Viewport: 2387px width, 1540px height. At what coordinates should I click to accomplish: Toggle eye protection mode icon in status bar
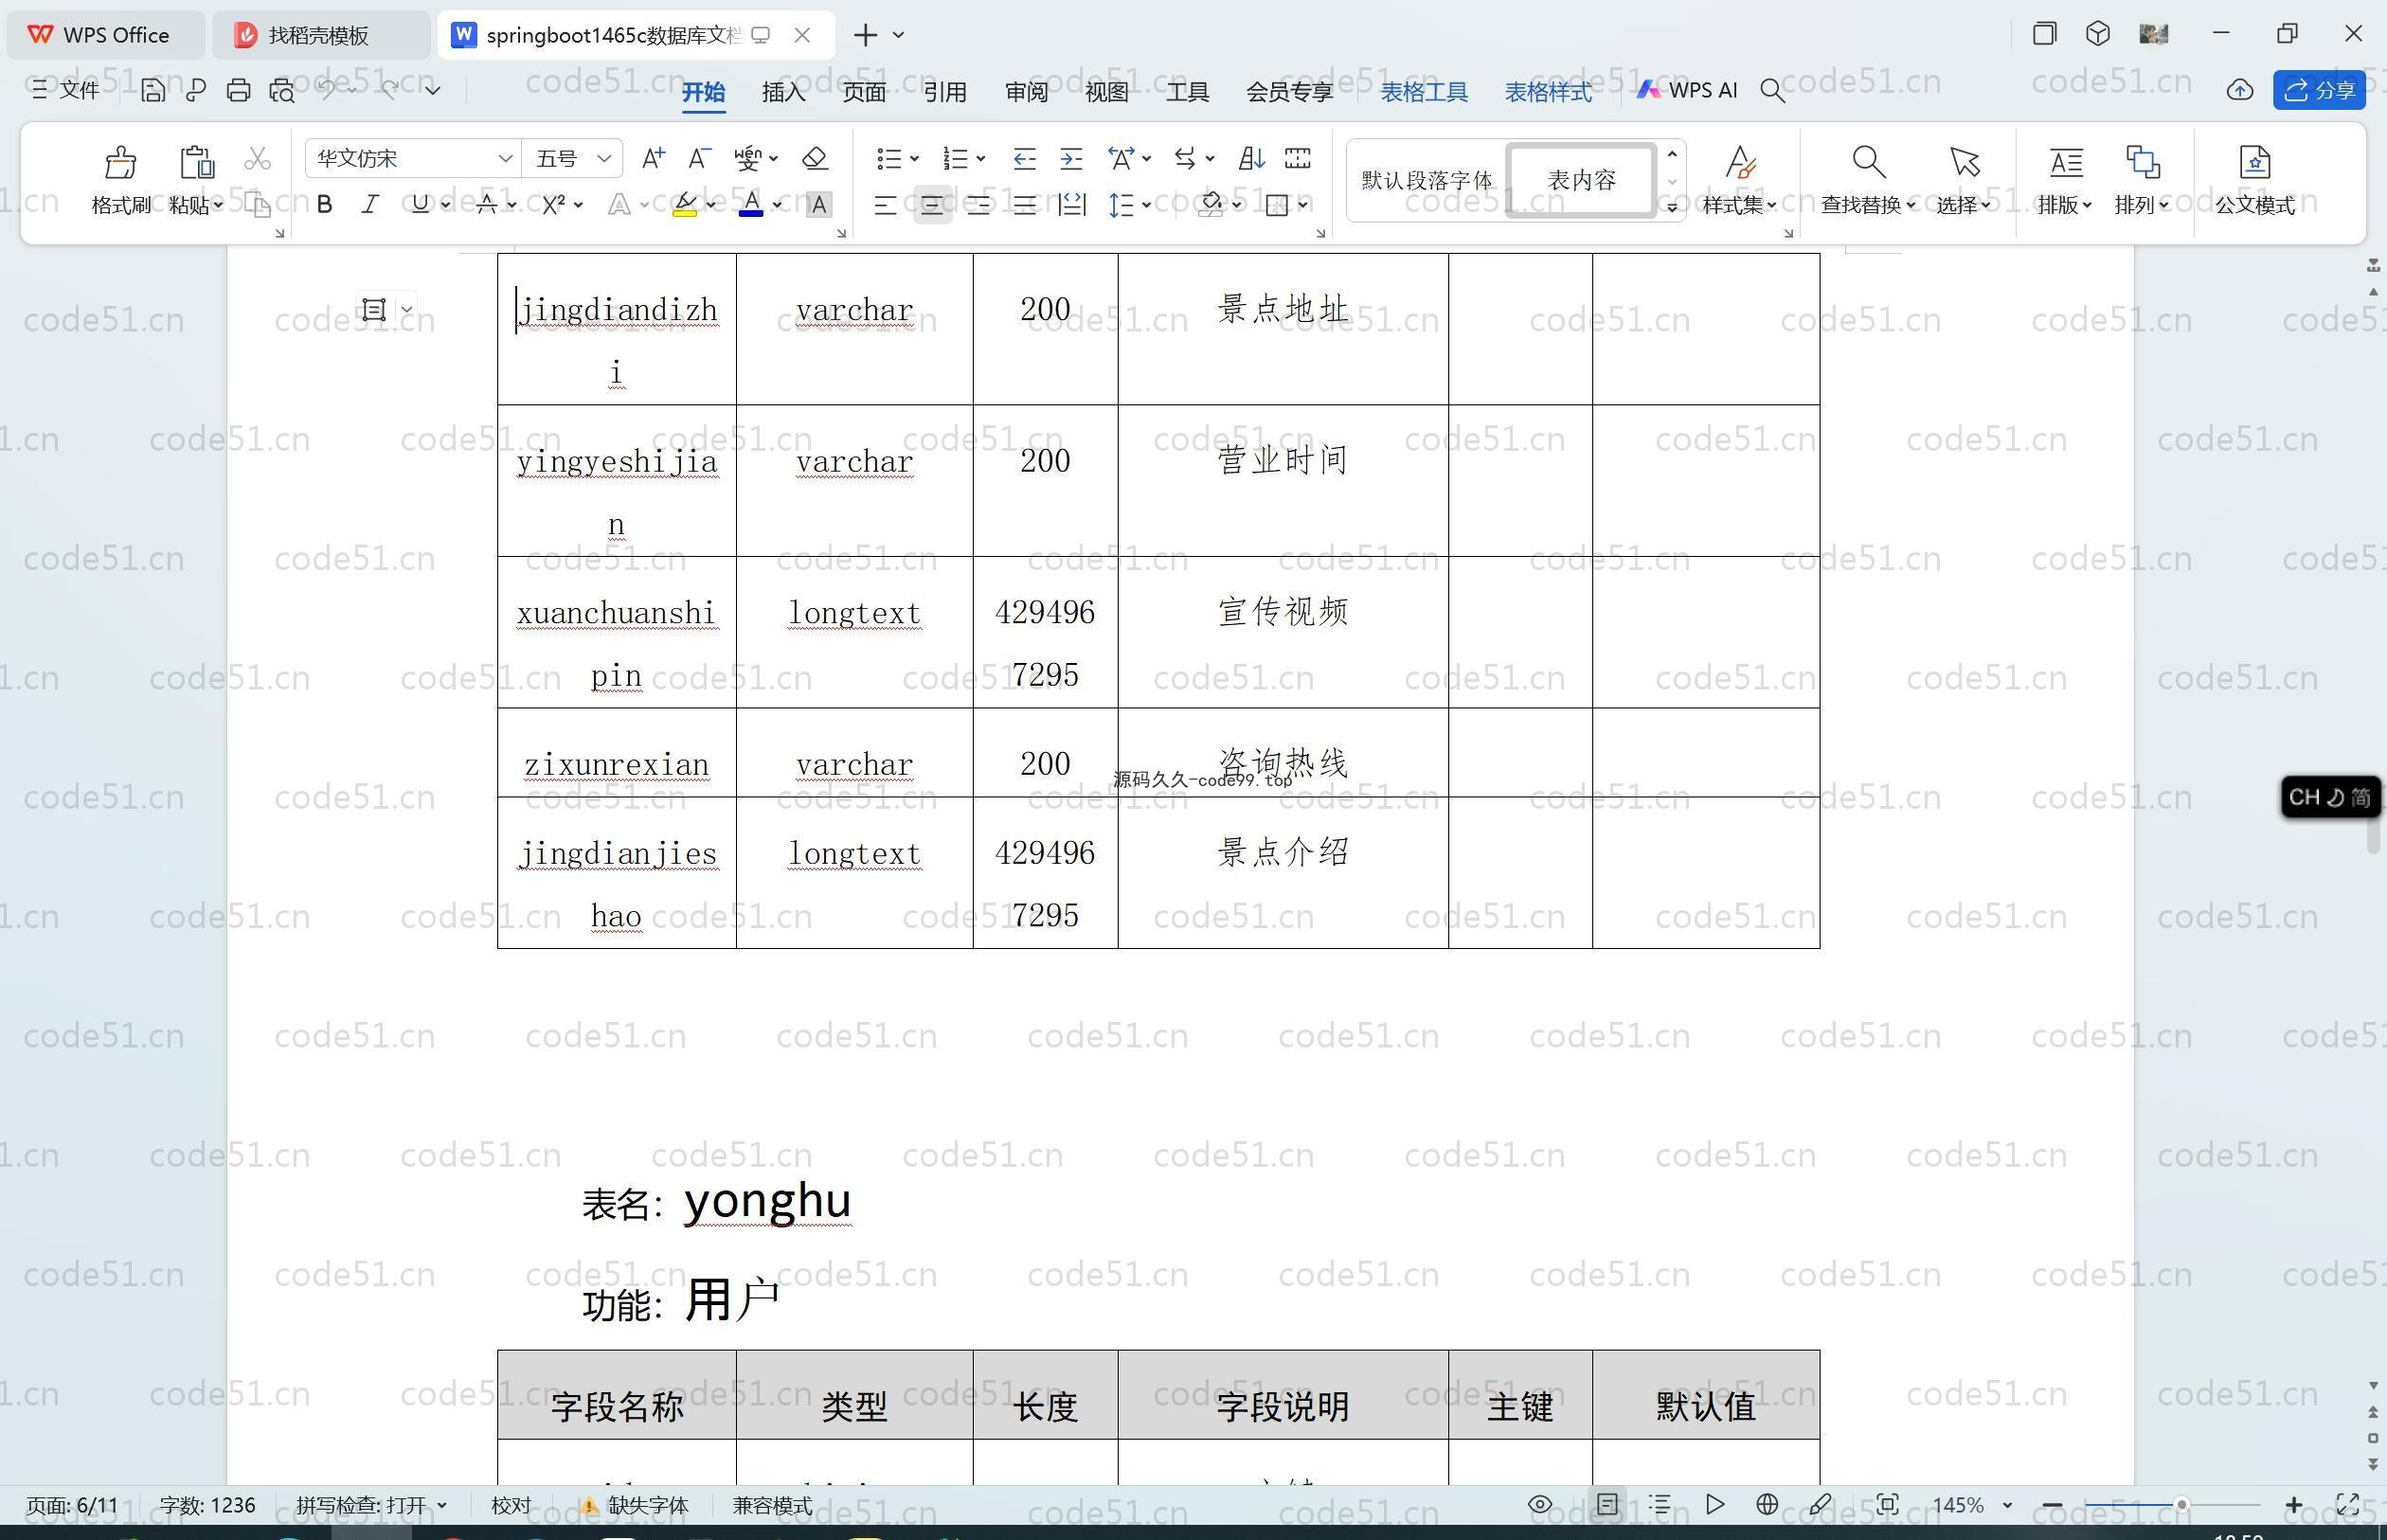pos(1540,1505)
